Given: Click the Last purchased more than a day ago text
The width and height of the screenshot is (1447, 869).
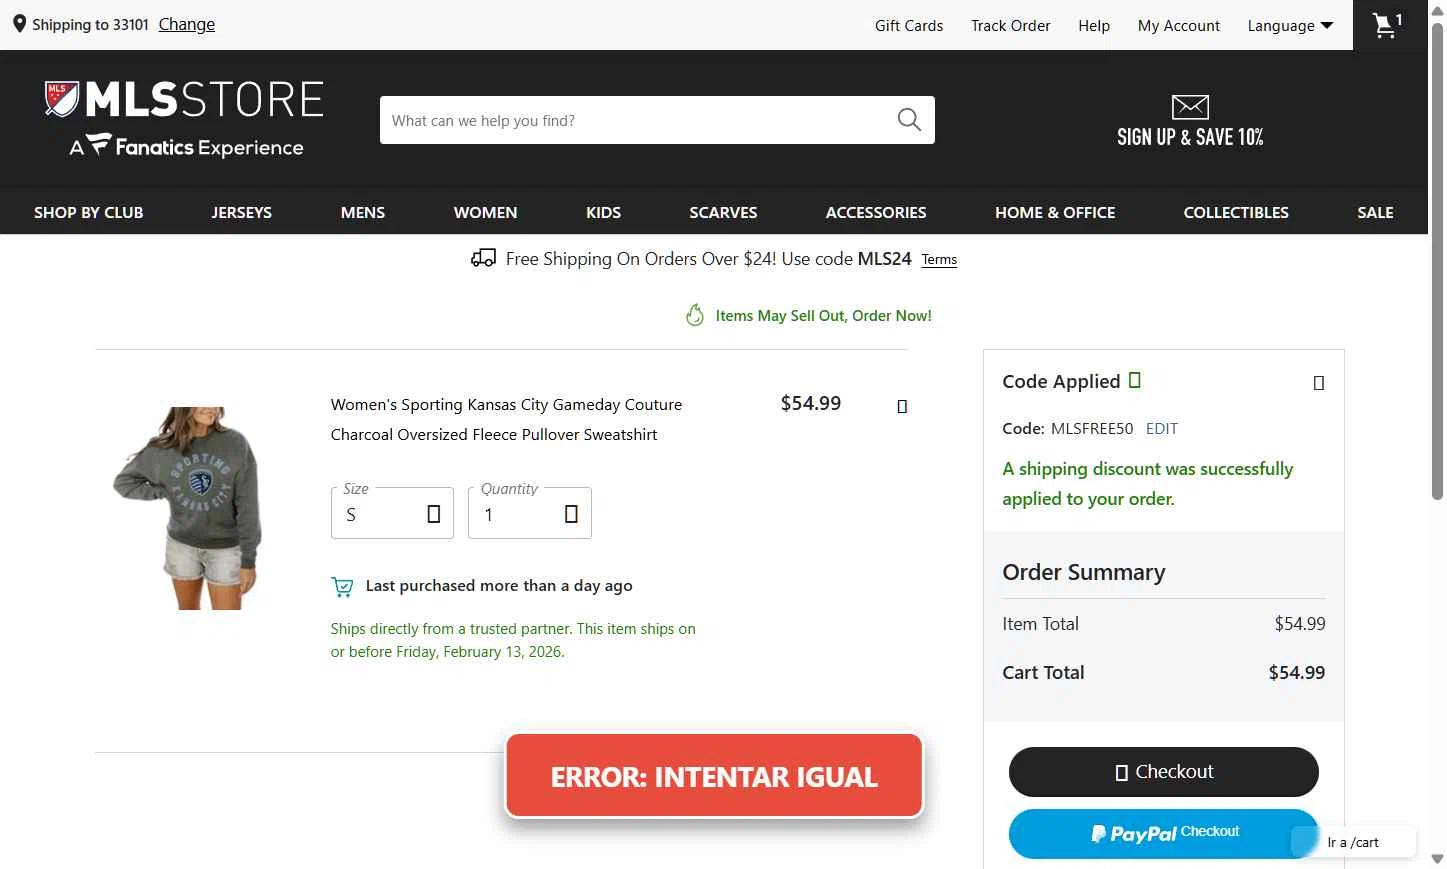Looking at the screenshot, I should click(499, 586).
